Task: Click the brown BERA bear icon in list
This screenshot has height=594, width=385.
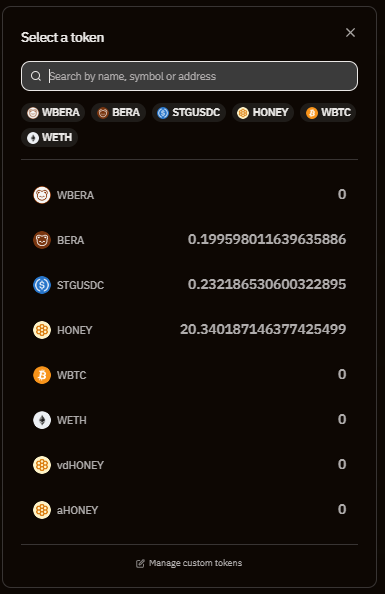Action: coord(42,240)
